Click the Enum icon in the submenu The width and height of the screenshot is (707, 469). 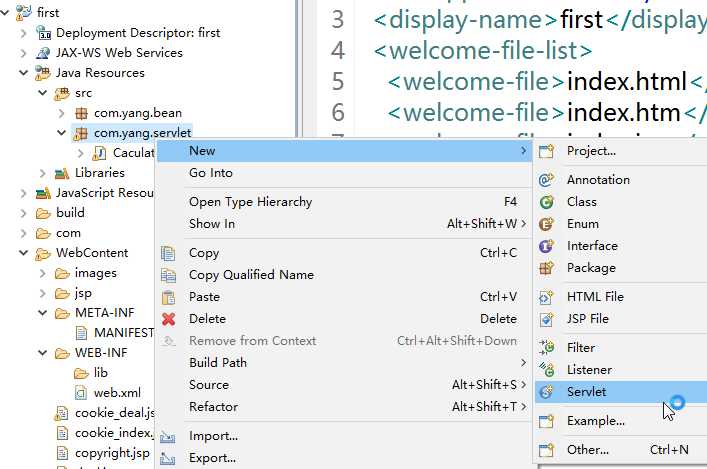coord(546,224)
